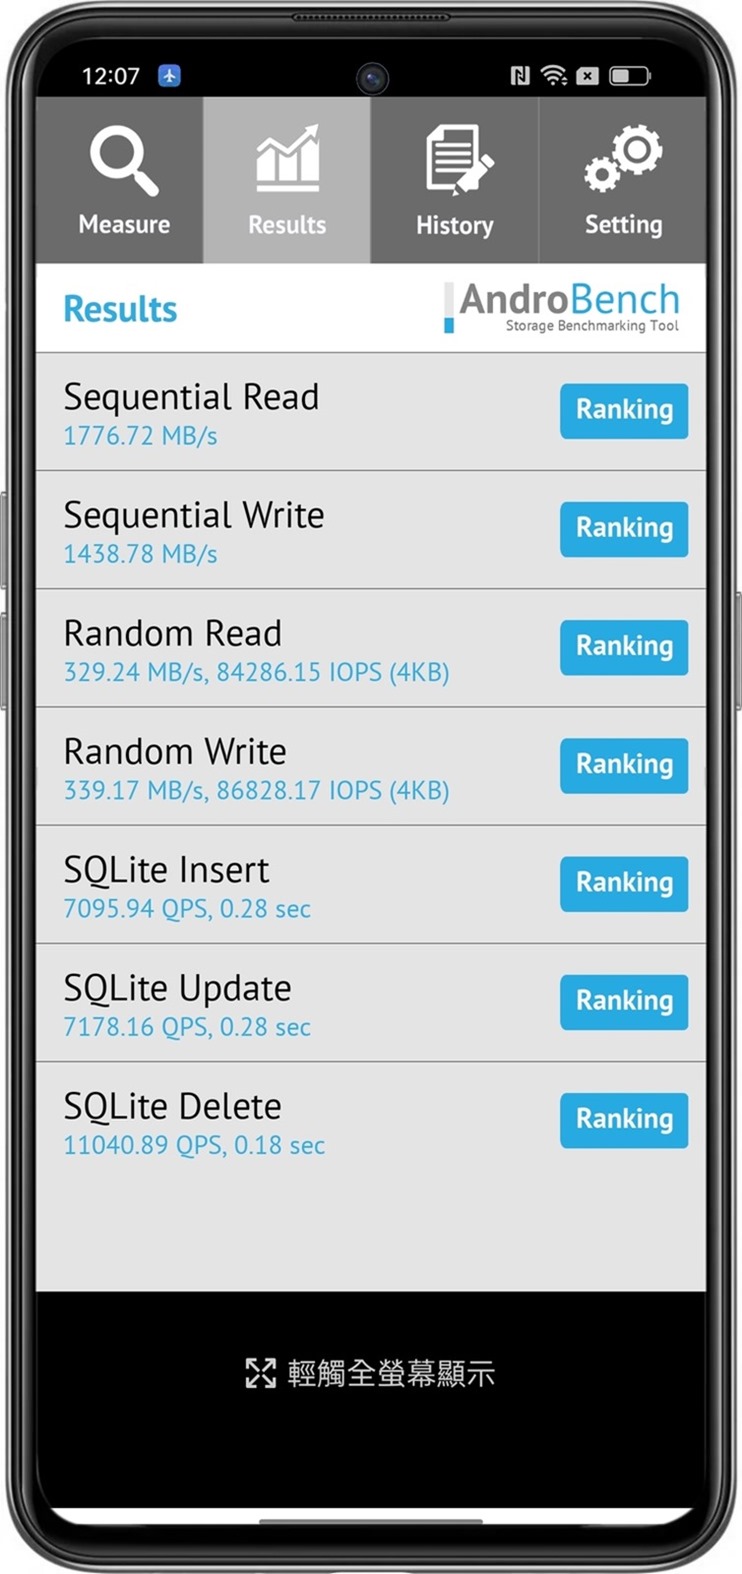Open Ranking for Random Read

click(x=624, y=647)
